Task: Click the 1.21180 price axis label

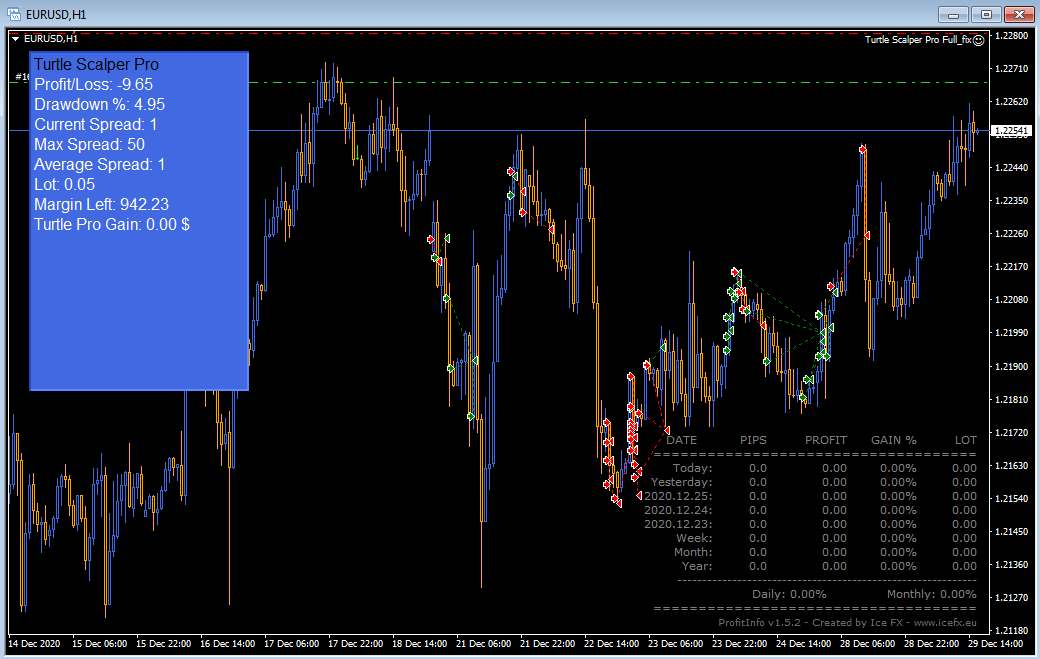Action: (x=1011, y=630)
